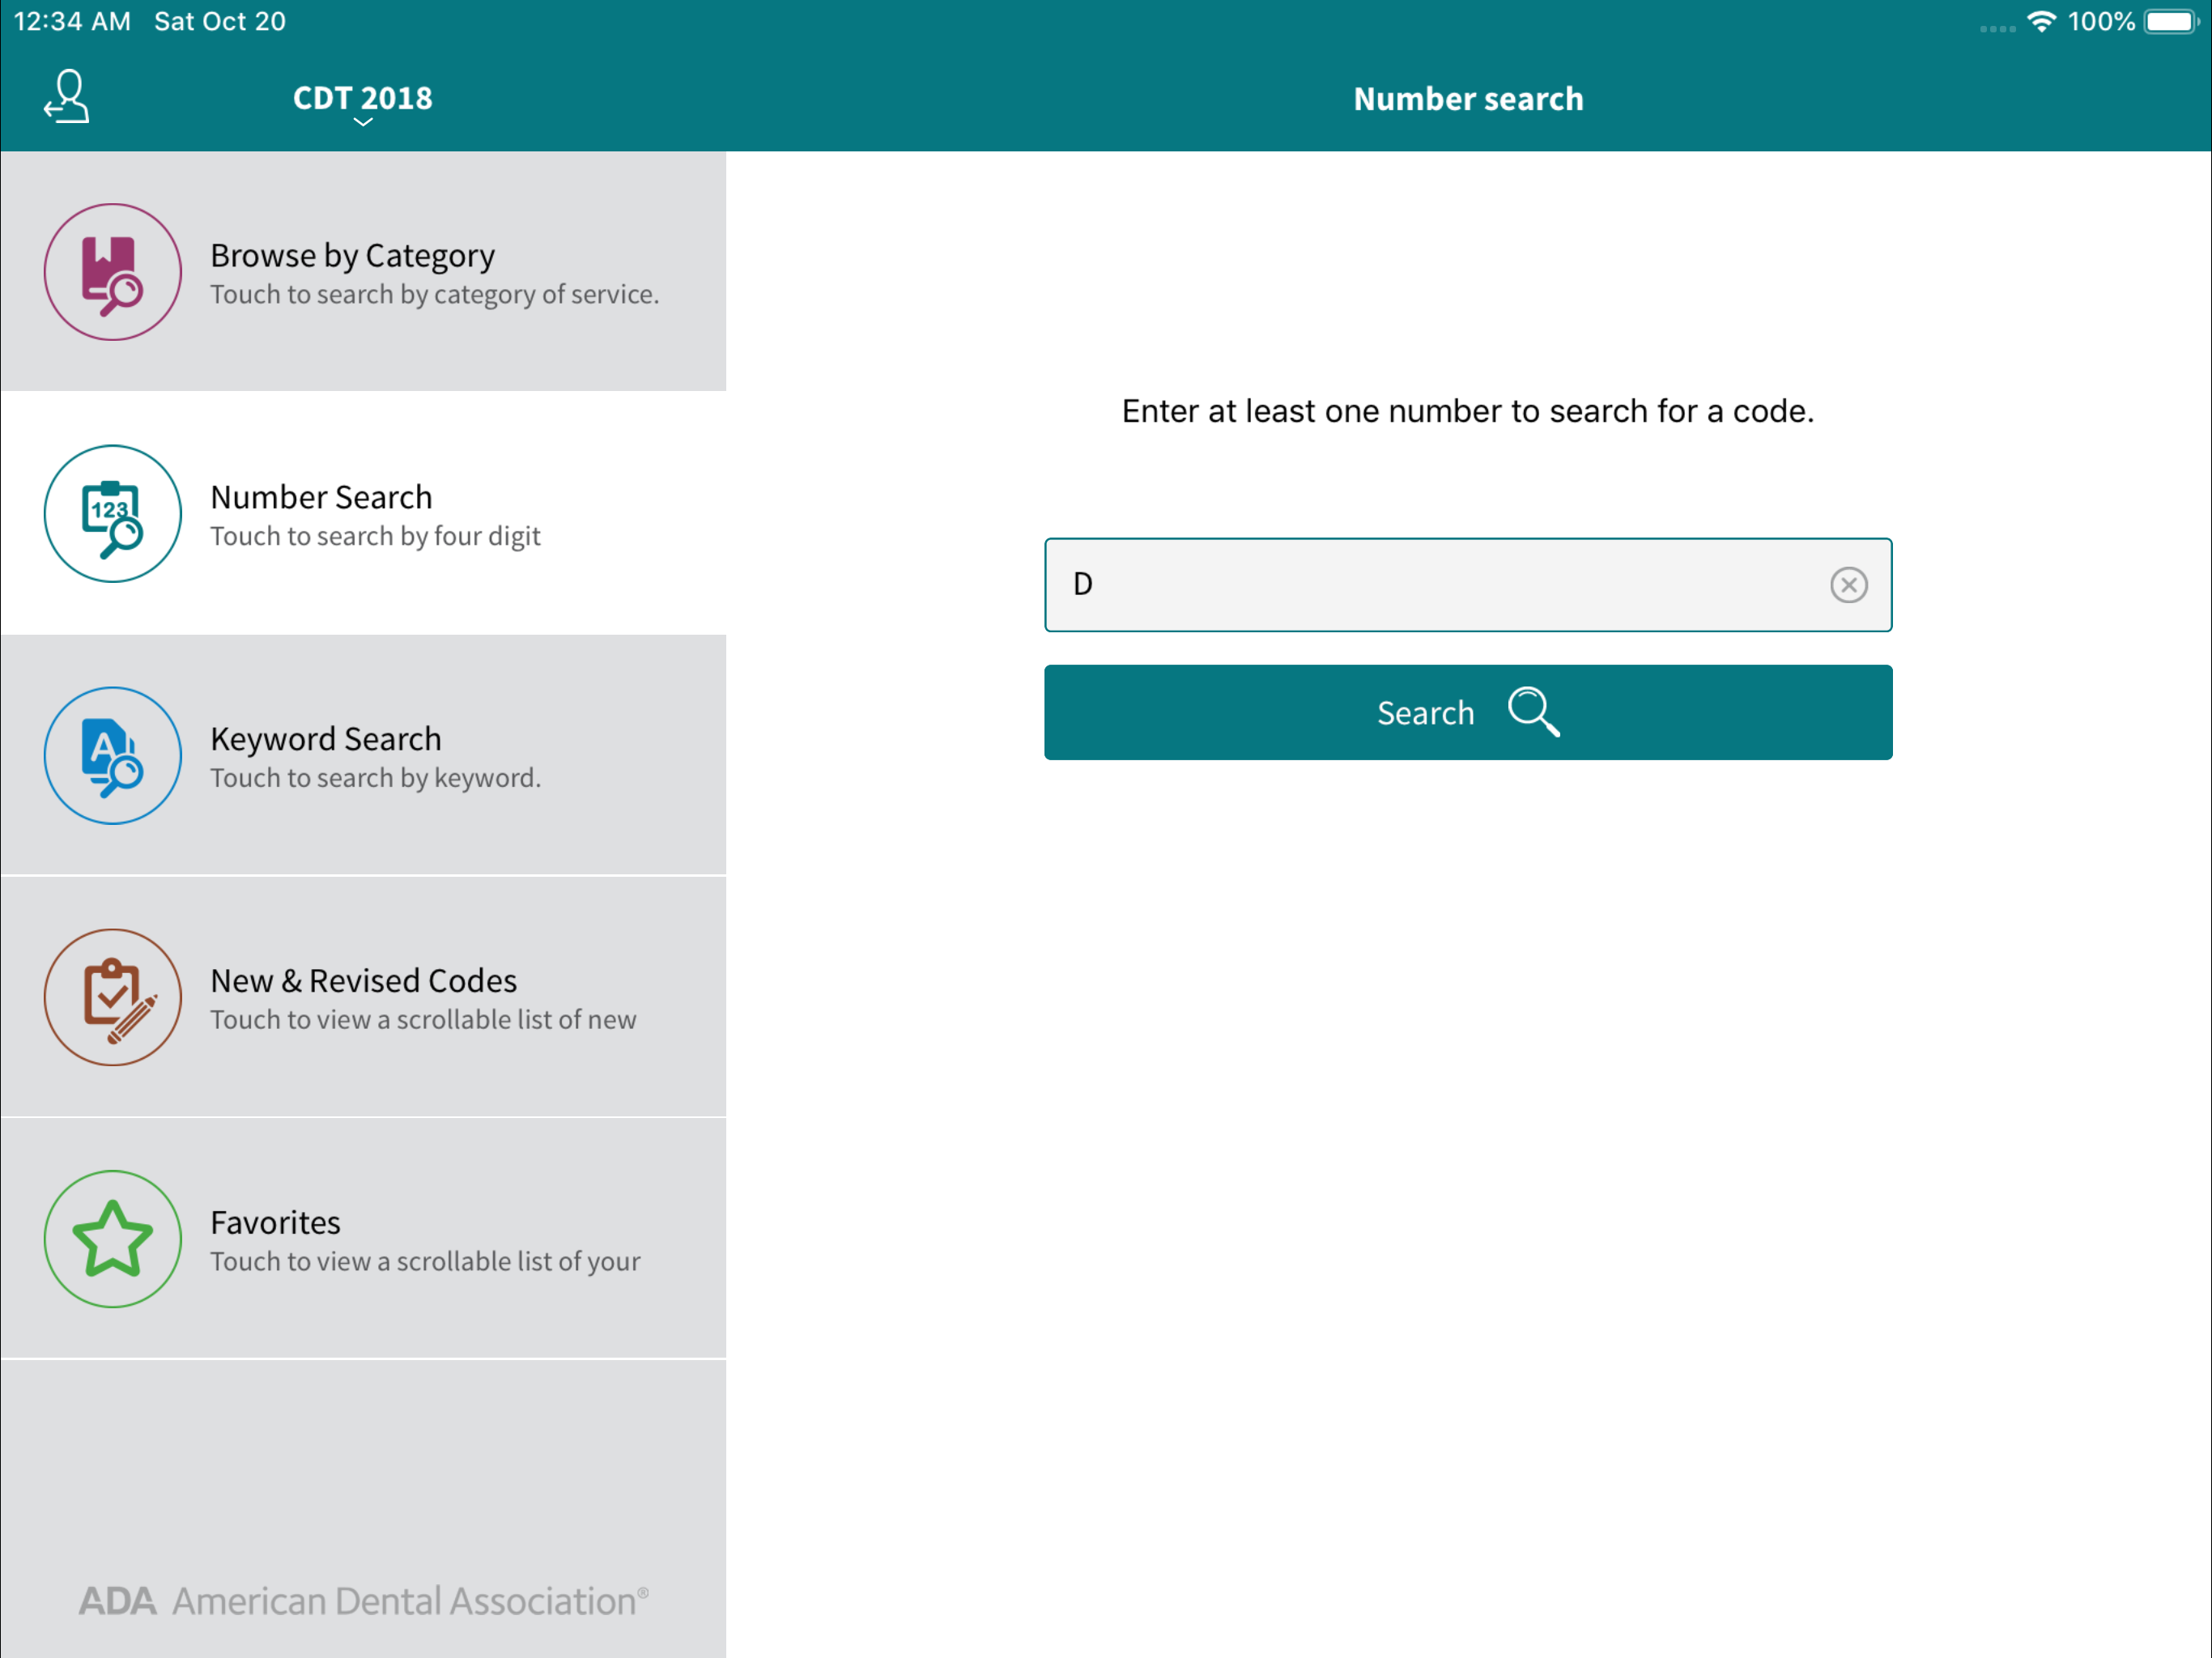Show the Favorites list

364,1239
